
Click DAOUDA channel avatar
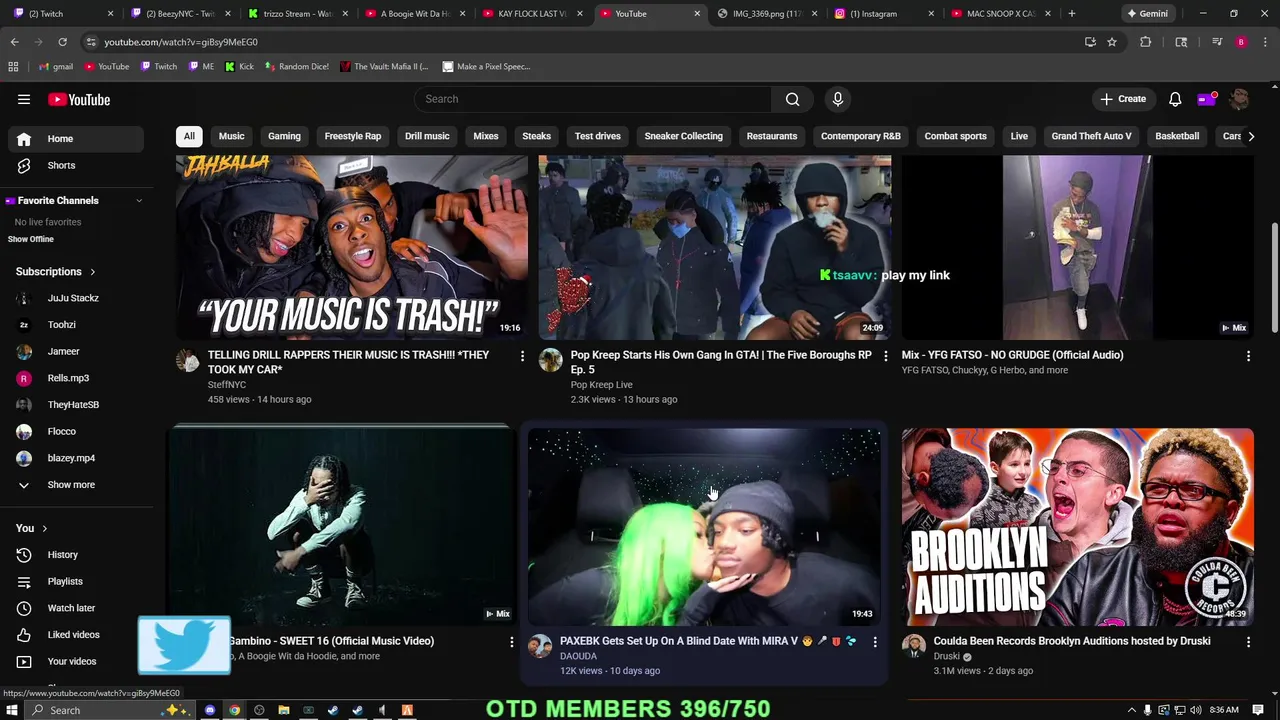click(540, 647)
